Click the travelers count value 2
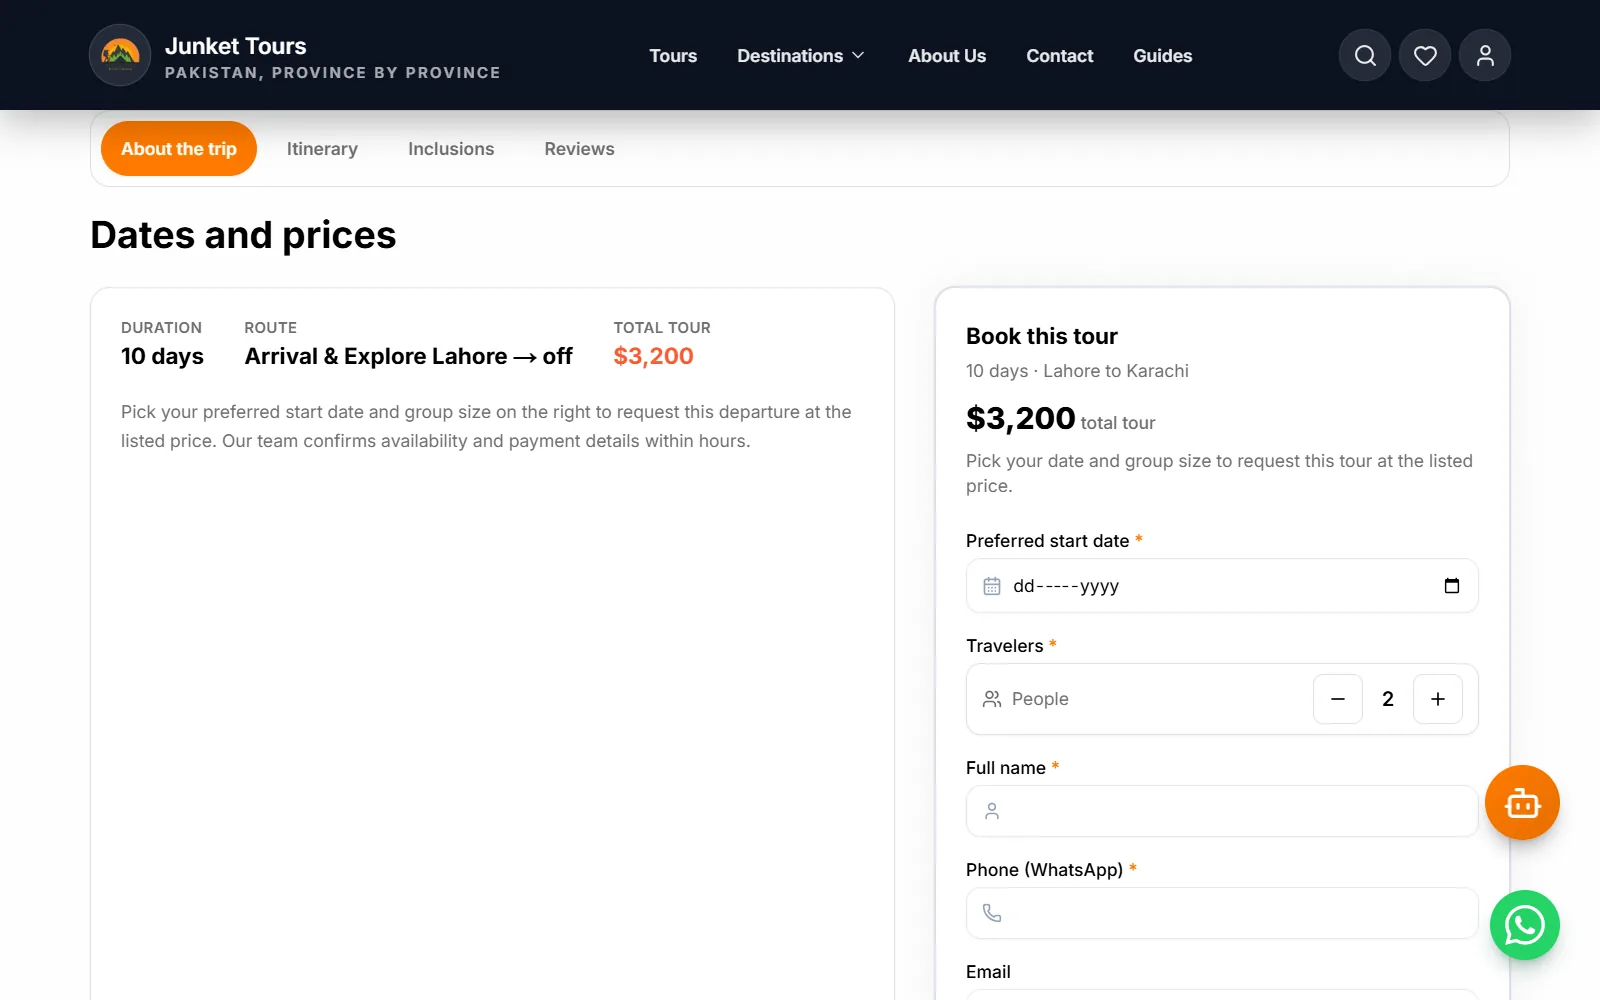The image size is (1600, 1000). tap(1388, 699)
